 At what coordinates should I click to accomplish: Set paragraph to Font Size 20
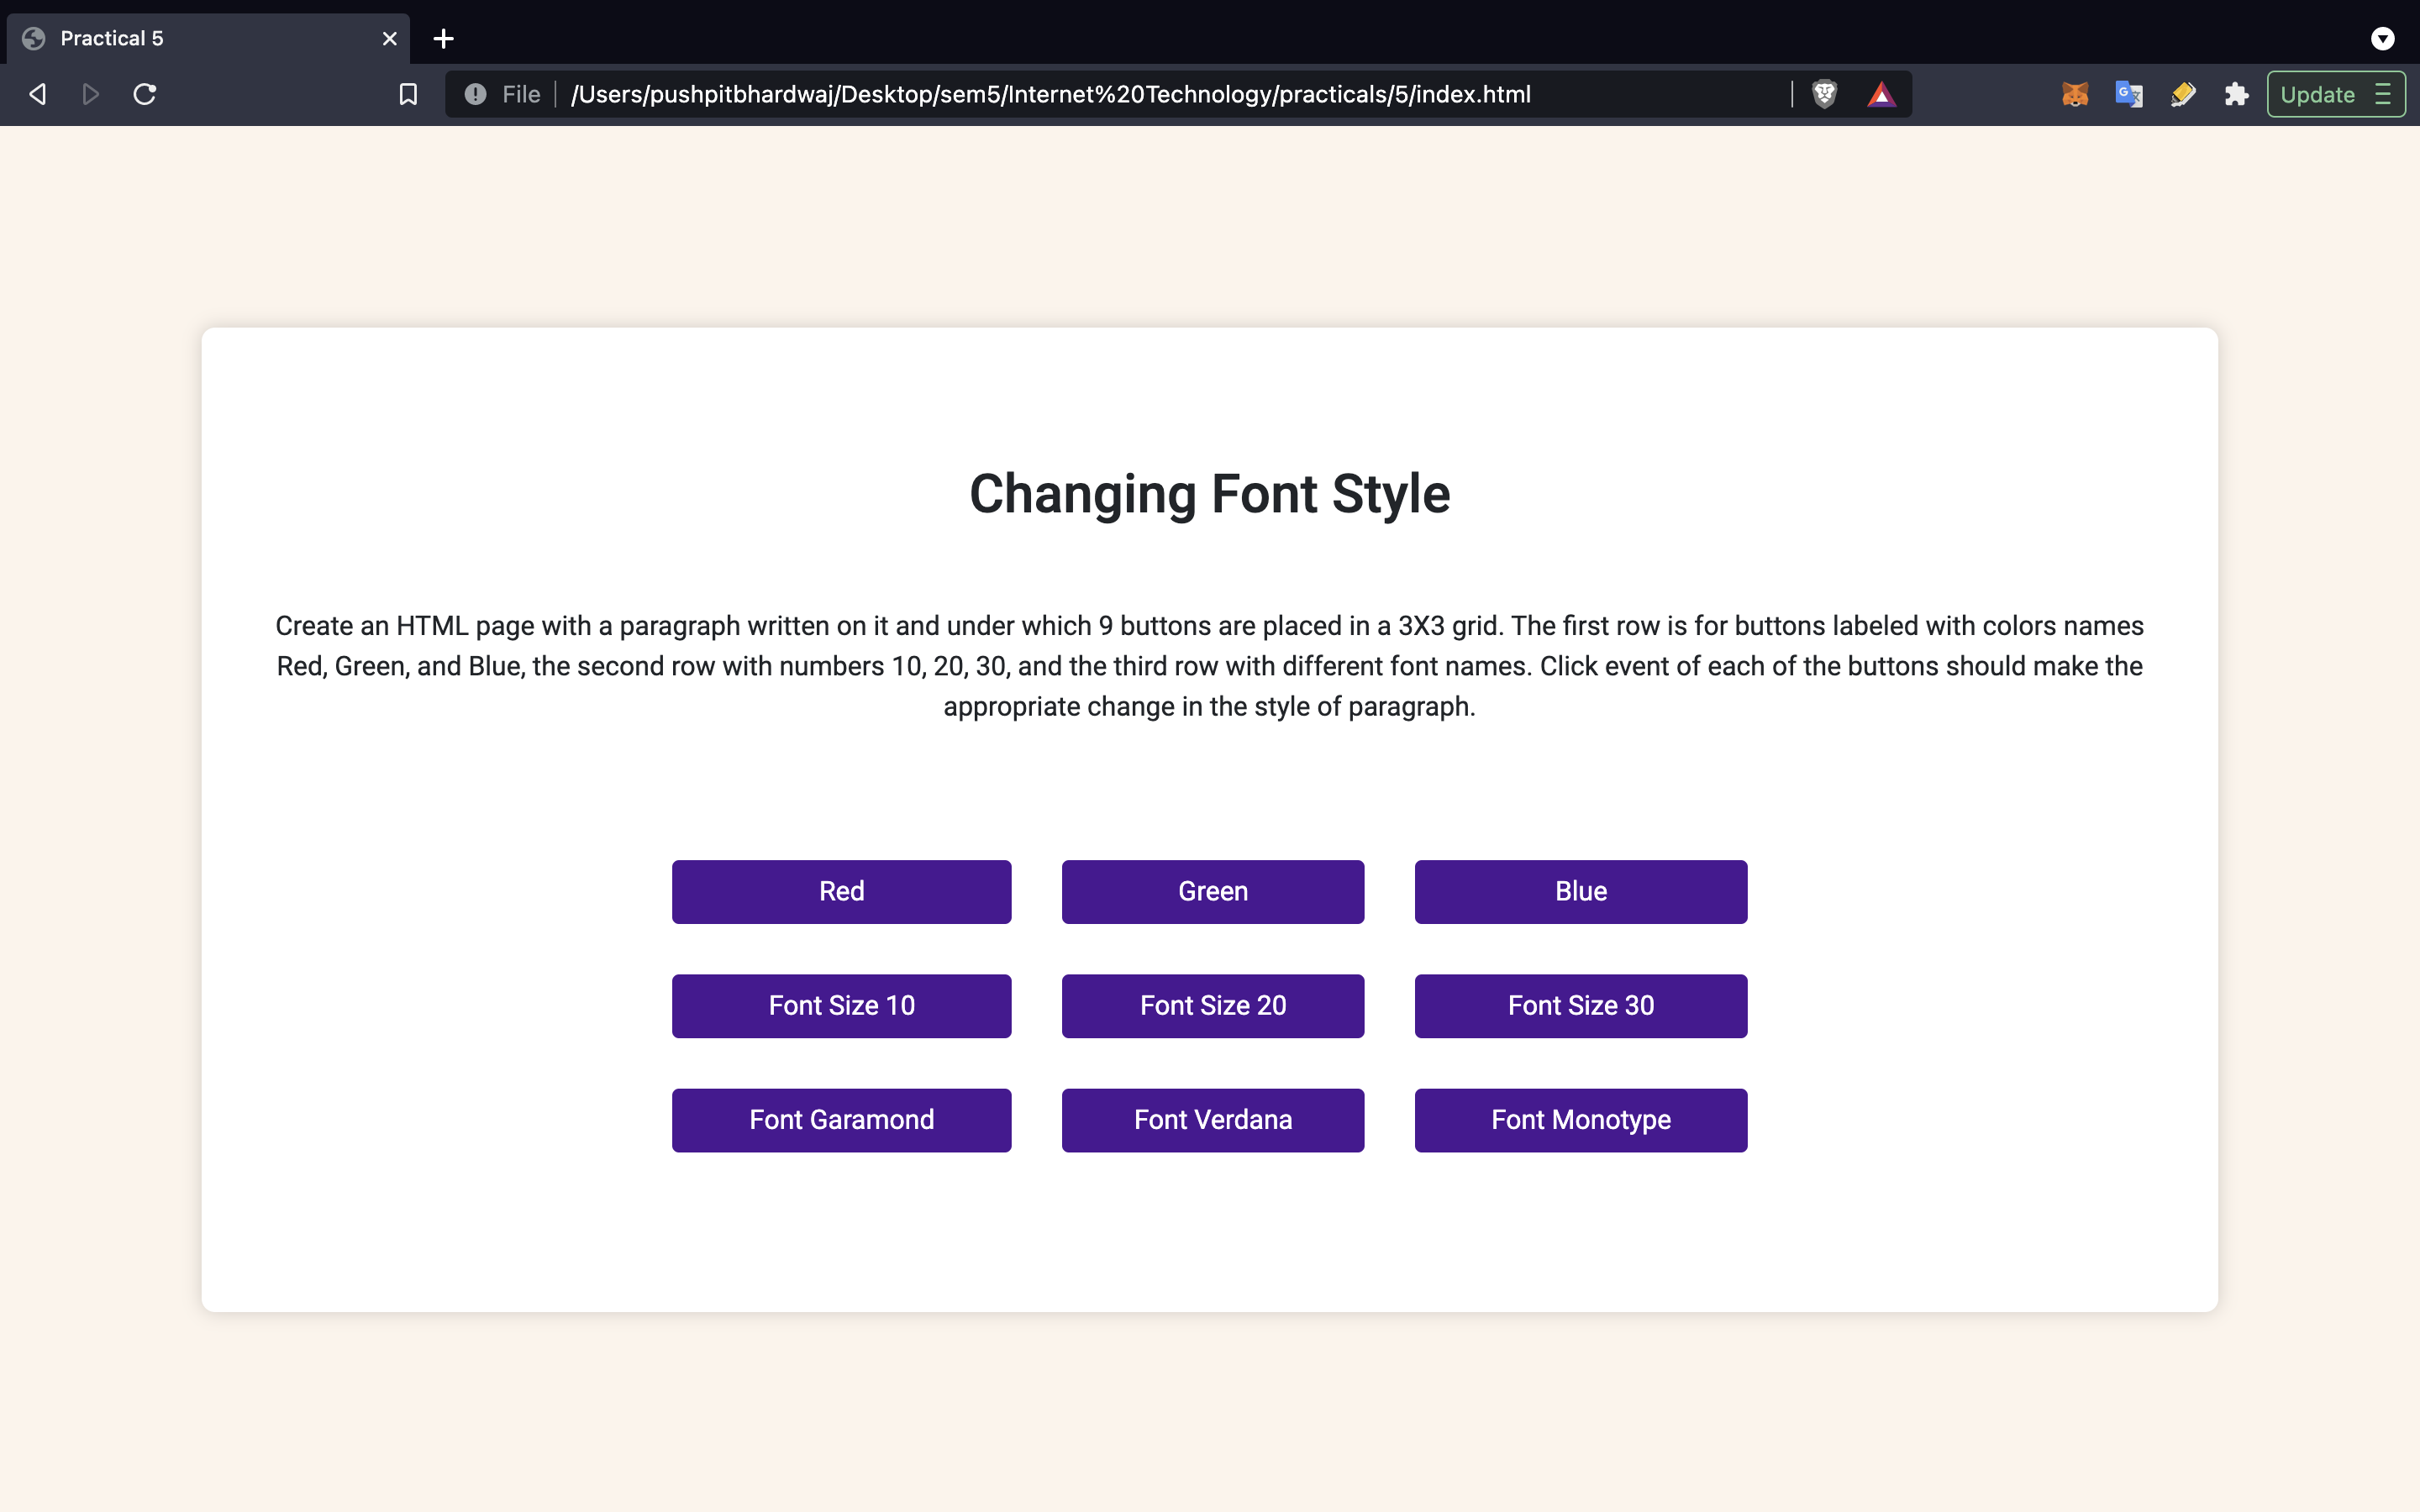[x=1212, y=1005]
